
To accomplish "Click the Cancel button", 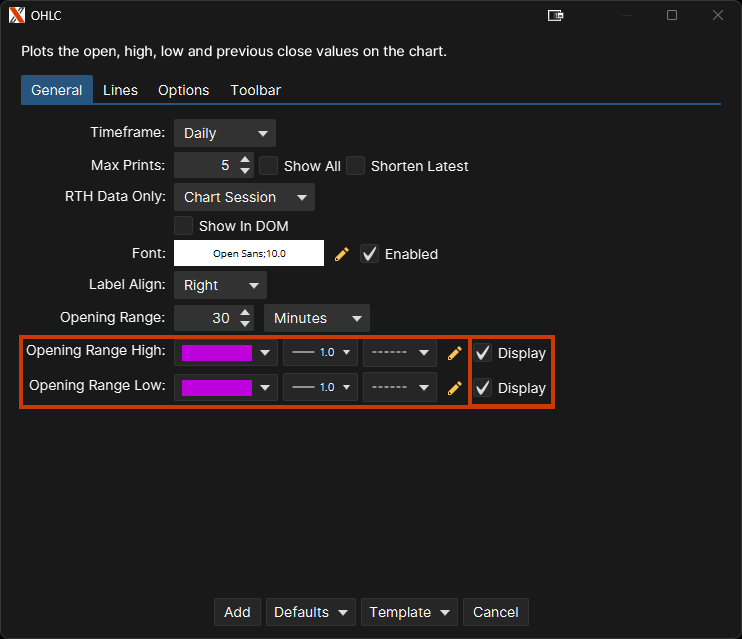I will pos(496,612).
